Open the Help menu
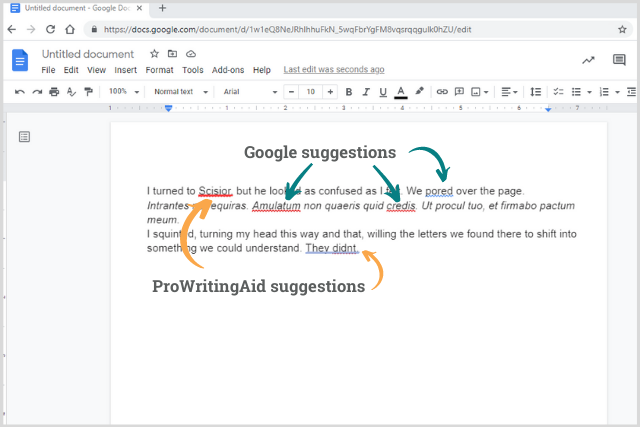This screenshot has height=427, width=640. [262, 70]
